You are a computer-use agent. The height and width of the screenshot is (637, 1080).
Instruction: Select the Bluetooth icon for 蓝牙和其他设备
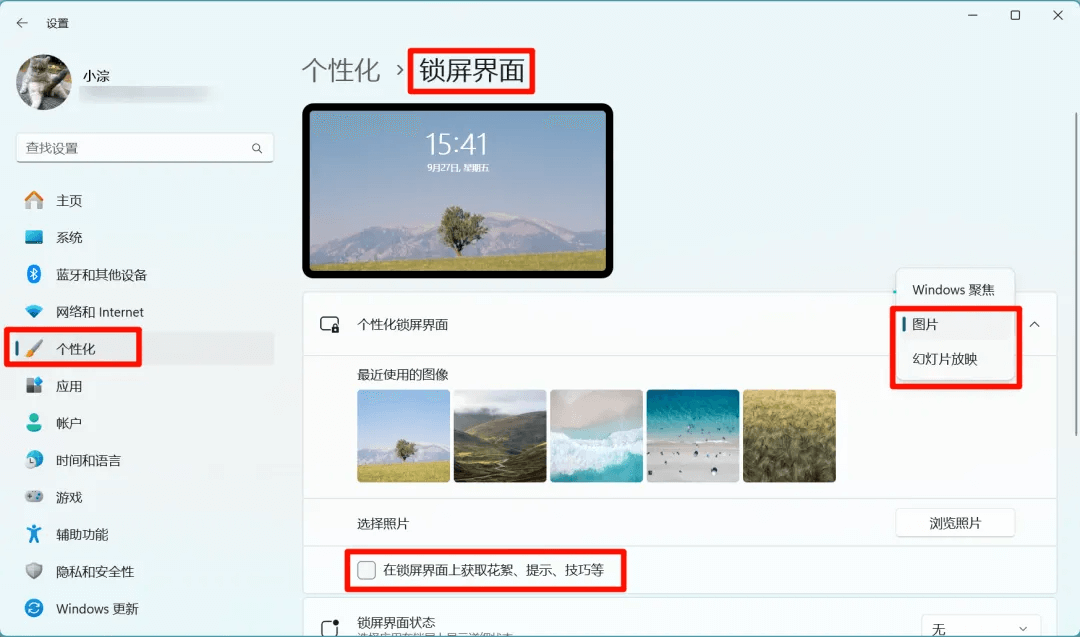point(34,274)
